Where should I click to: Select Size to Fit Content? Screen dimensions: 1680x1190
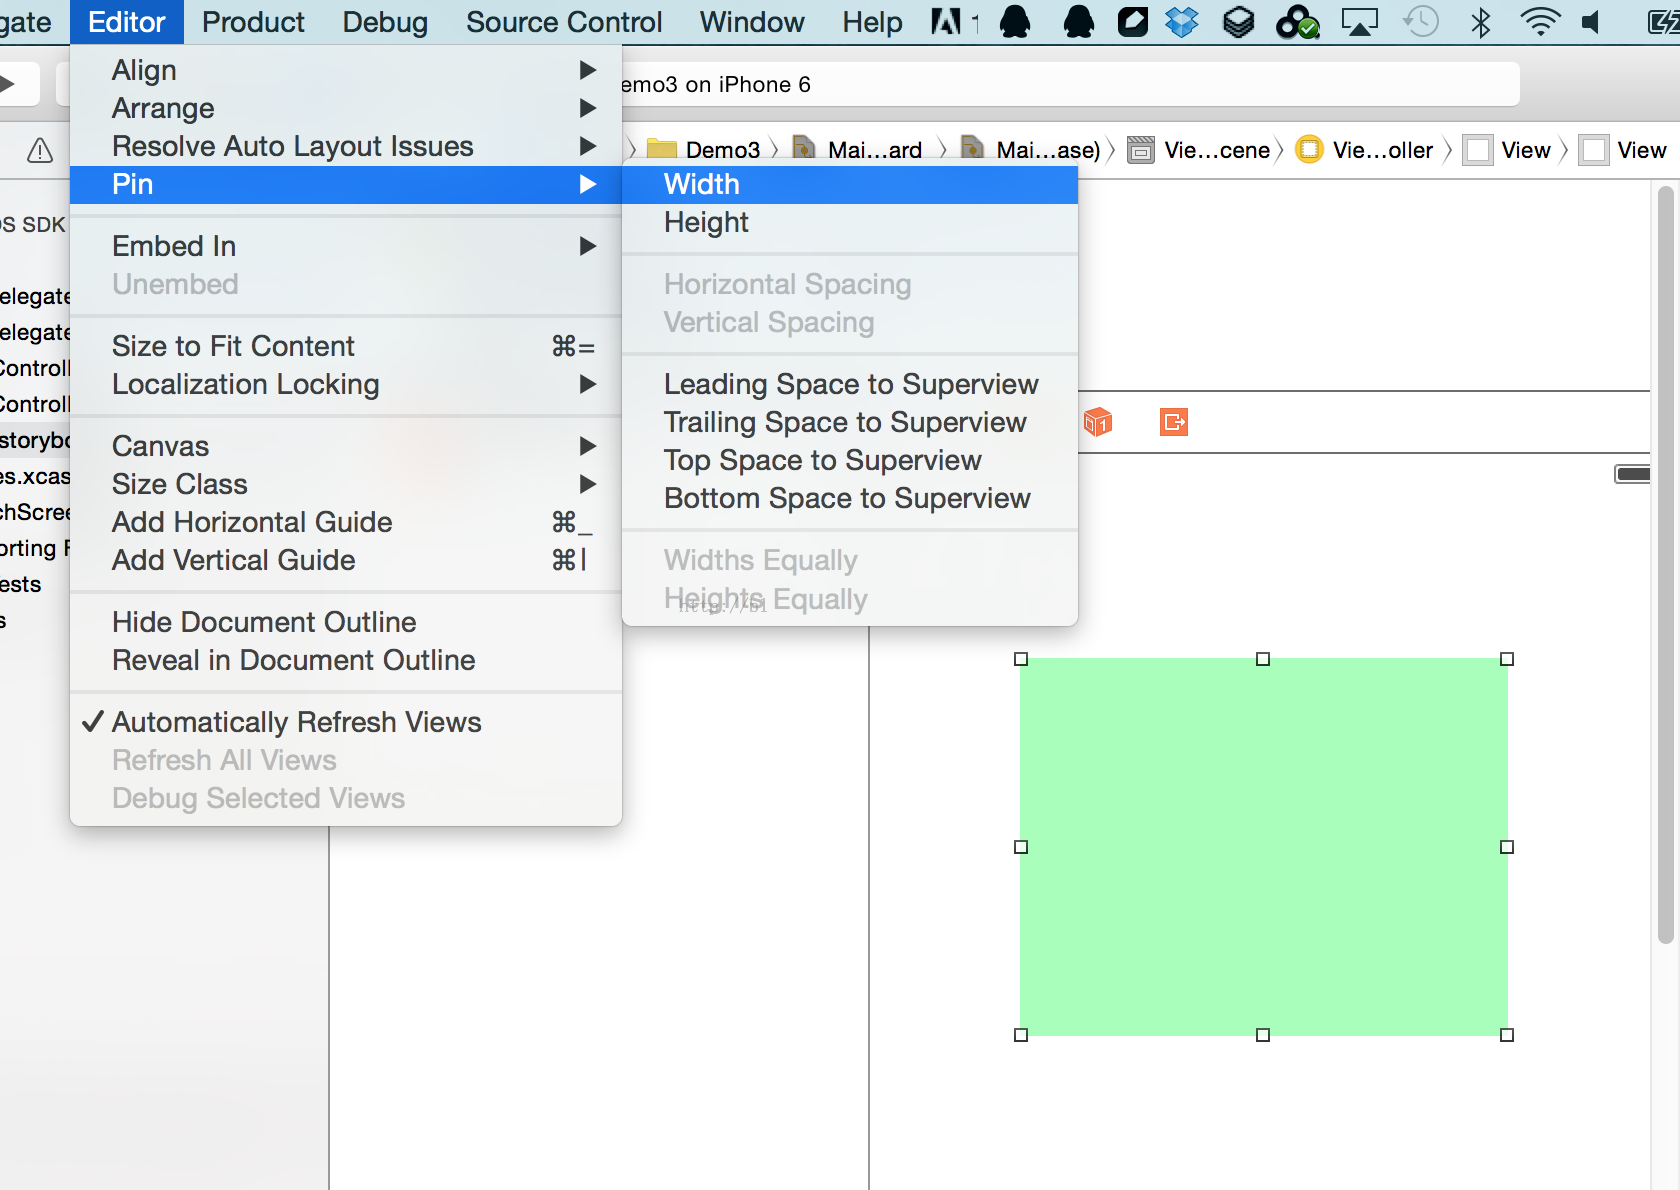pos(233,346)
